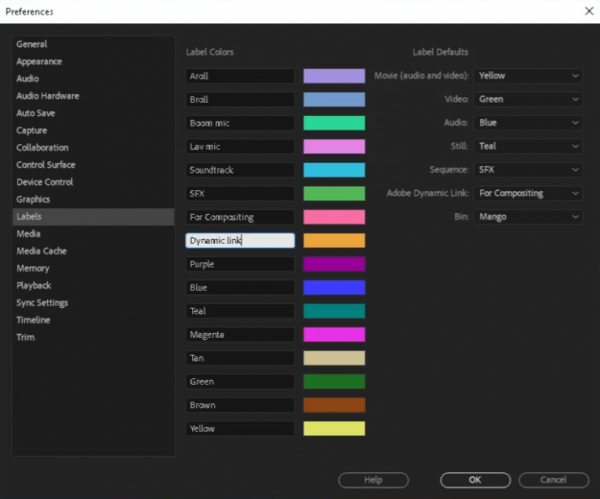This screenshot has height=499, width=600.
Task: Open the orange Dynamic link color swatch
Action: pyautogui.click(x=334, y=241)
